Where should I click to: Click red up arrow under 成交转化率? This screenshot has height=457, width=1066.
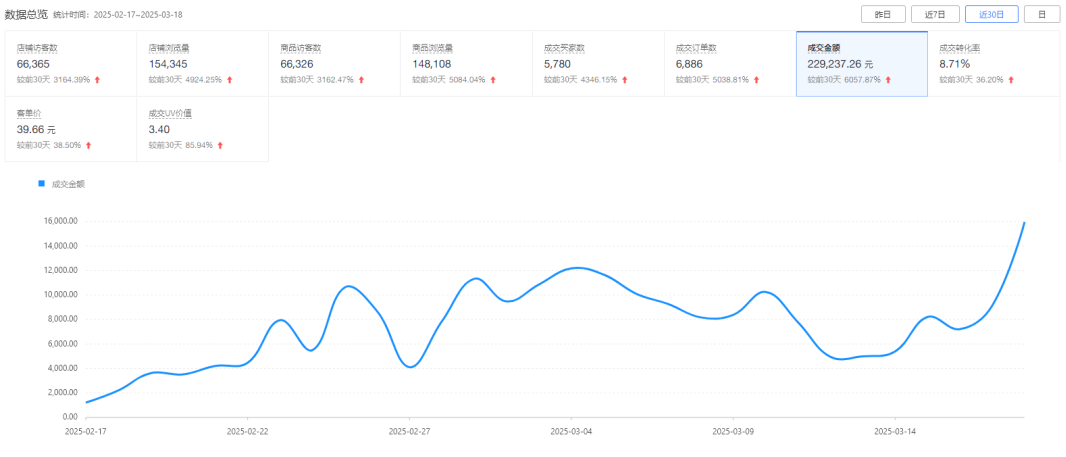pyautogui.click(x=1011, y=80)
